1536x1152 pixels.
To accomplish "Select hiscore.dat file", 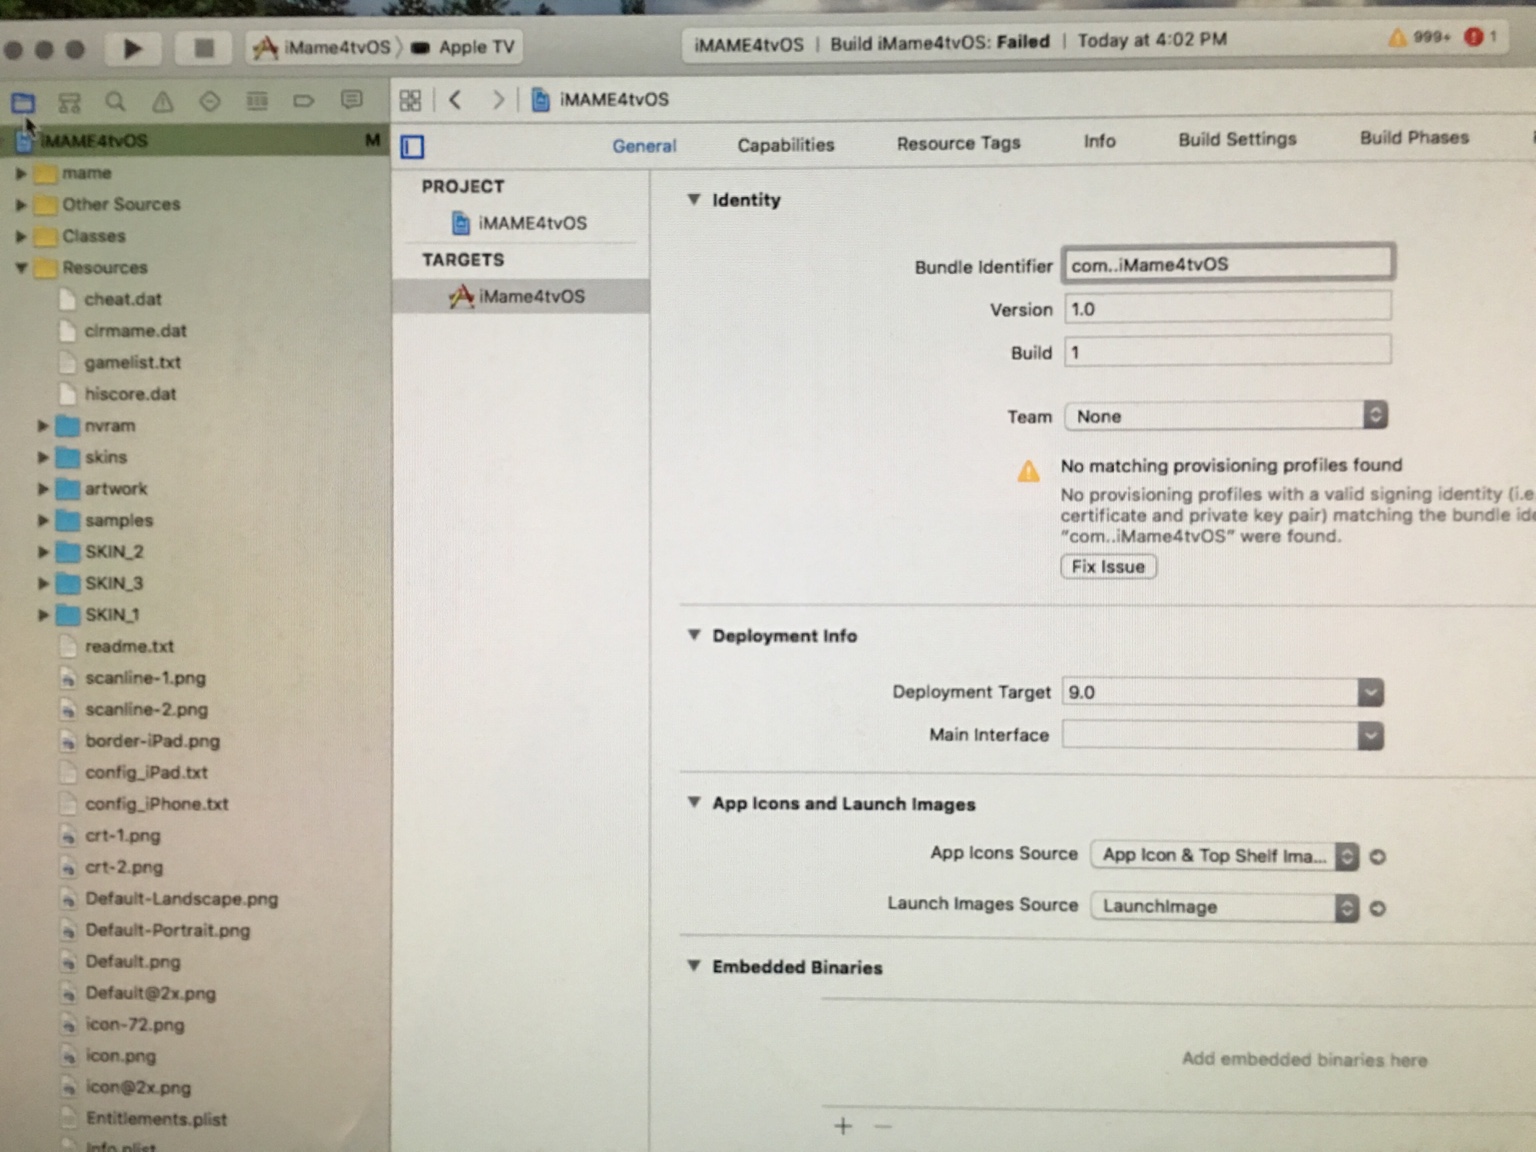I will [x=130, y=394].
